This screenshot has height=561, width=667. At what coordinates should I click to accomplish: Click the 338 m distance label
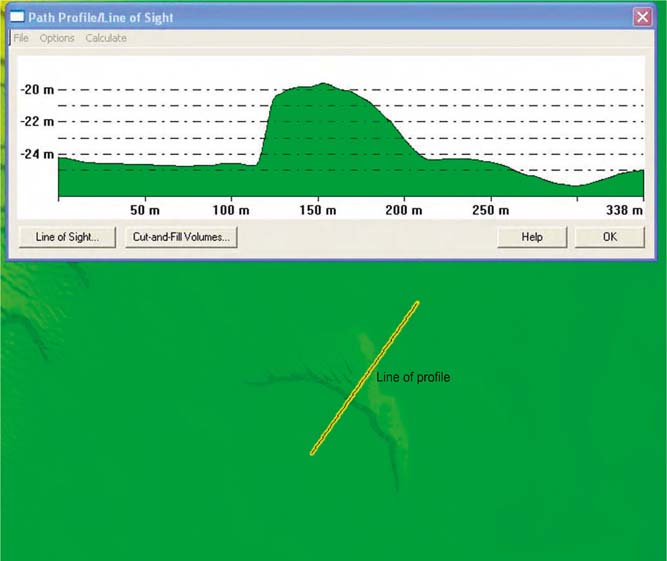click(624, 210)
